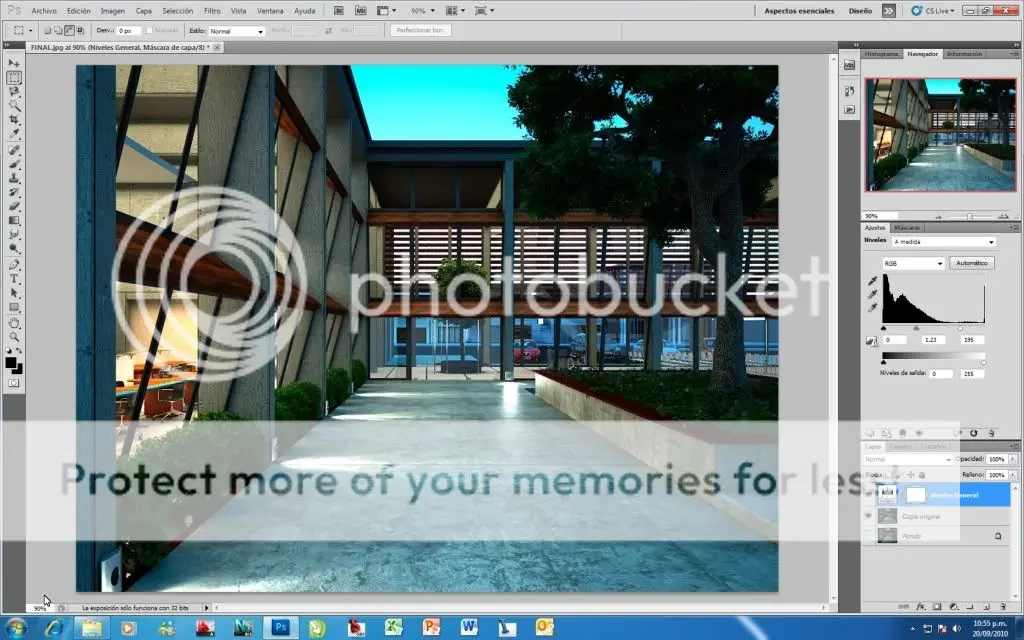1024x640 pixels.
Task: Open the Ventana menu
Action: 270,10
